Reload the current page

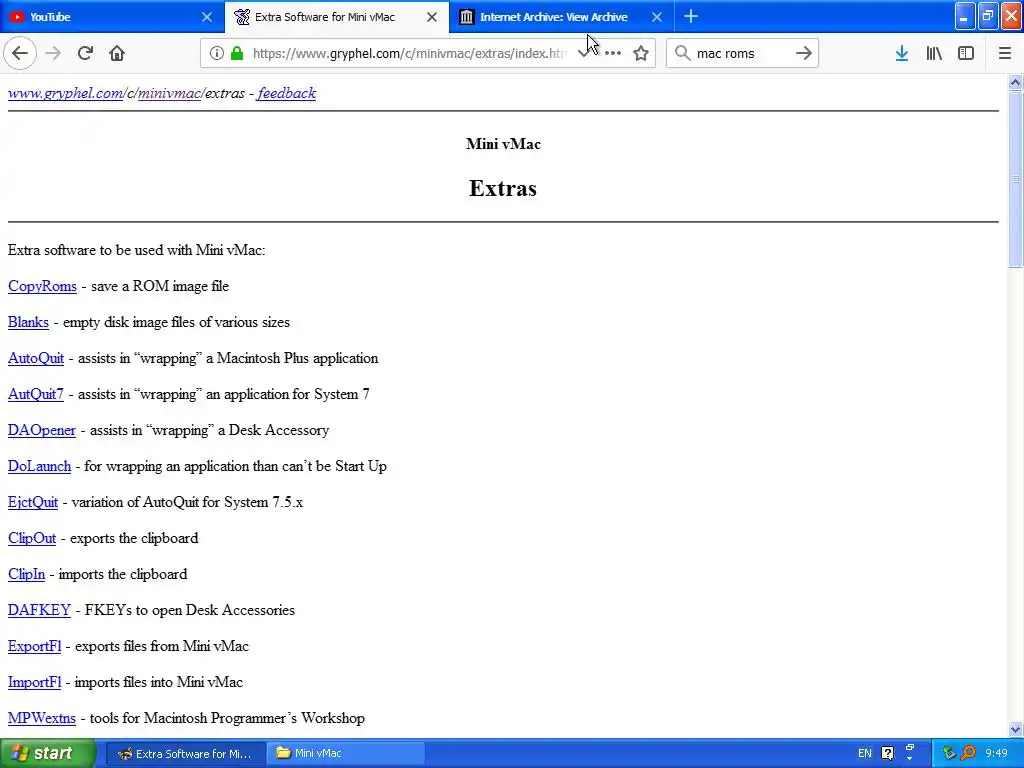[85, 53]
